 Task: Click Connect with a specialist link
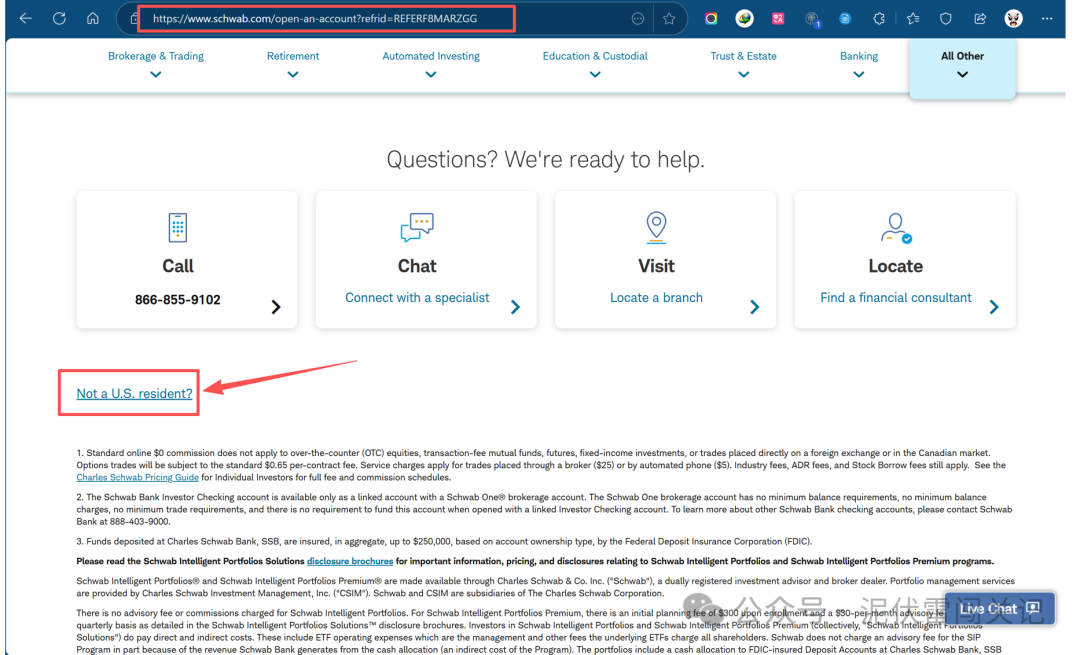(417, 298)
